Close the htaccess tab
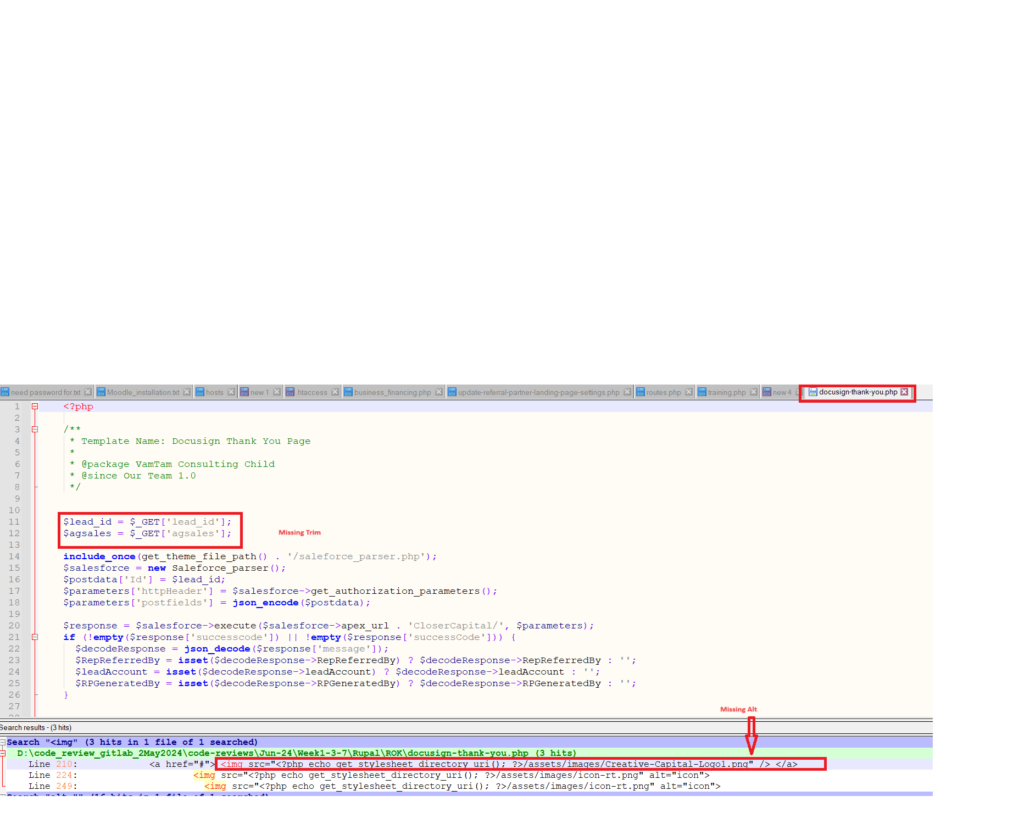This screenshot has width=1024, height=824. (x=335, y=392)
